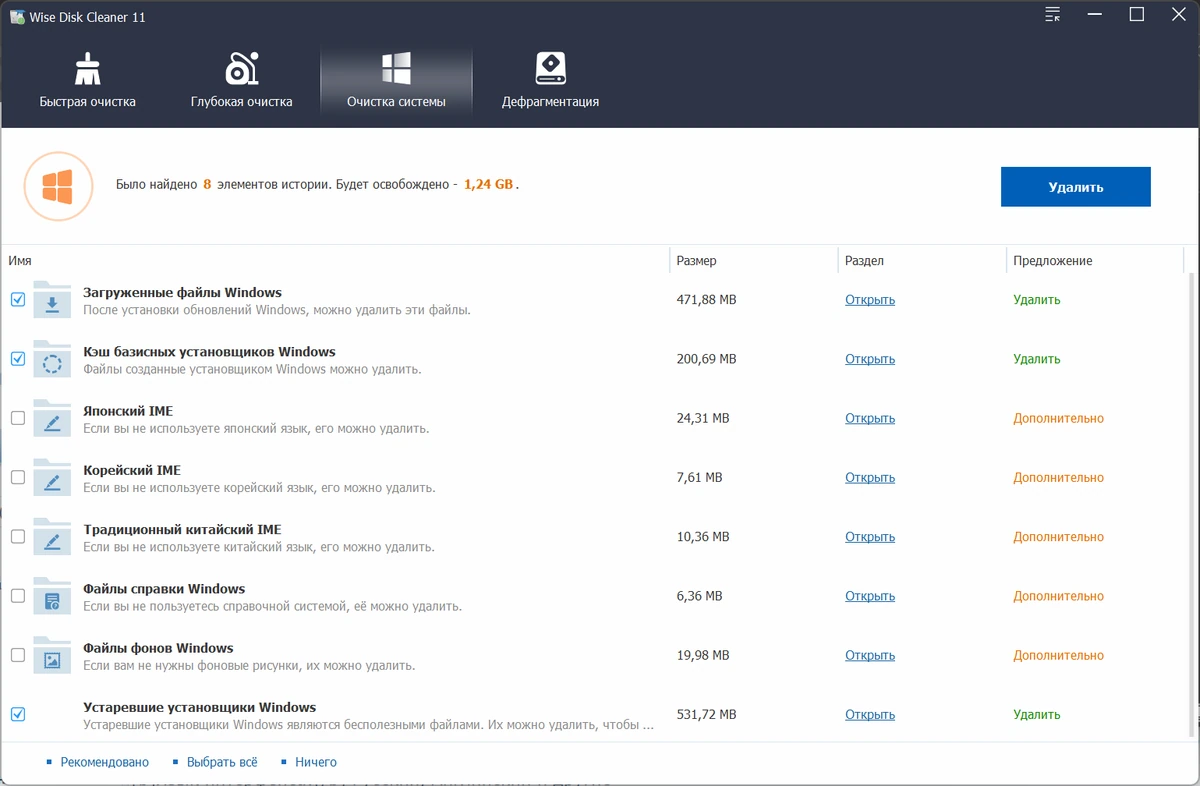Click the folder icon of Кэш базисных установщиков Windows

[x=52, y=359]
